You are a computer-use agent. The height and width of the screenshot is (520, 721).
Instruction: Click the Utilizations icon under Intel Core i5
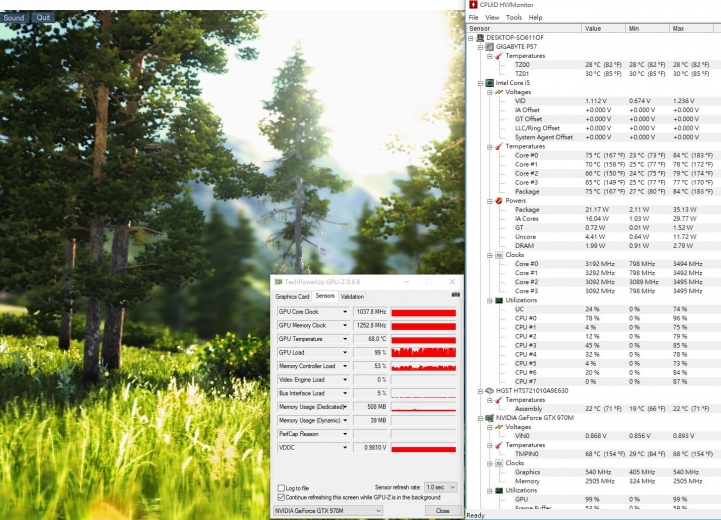click(499, 300)
